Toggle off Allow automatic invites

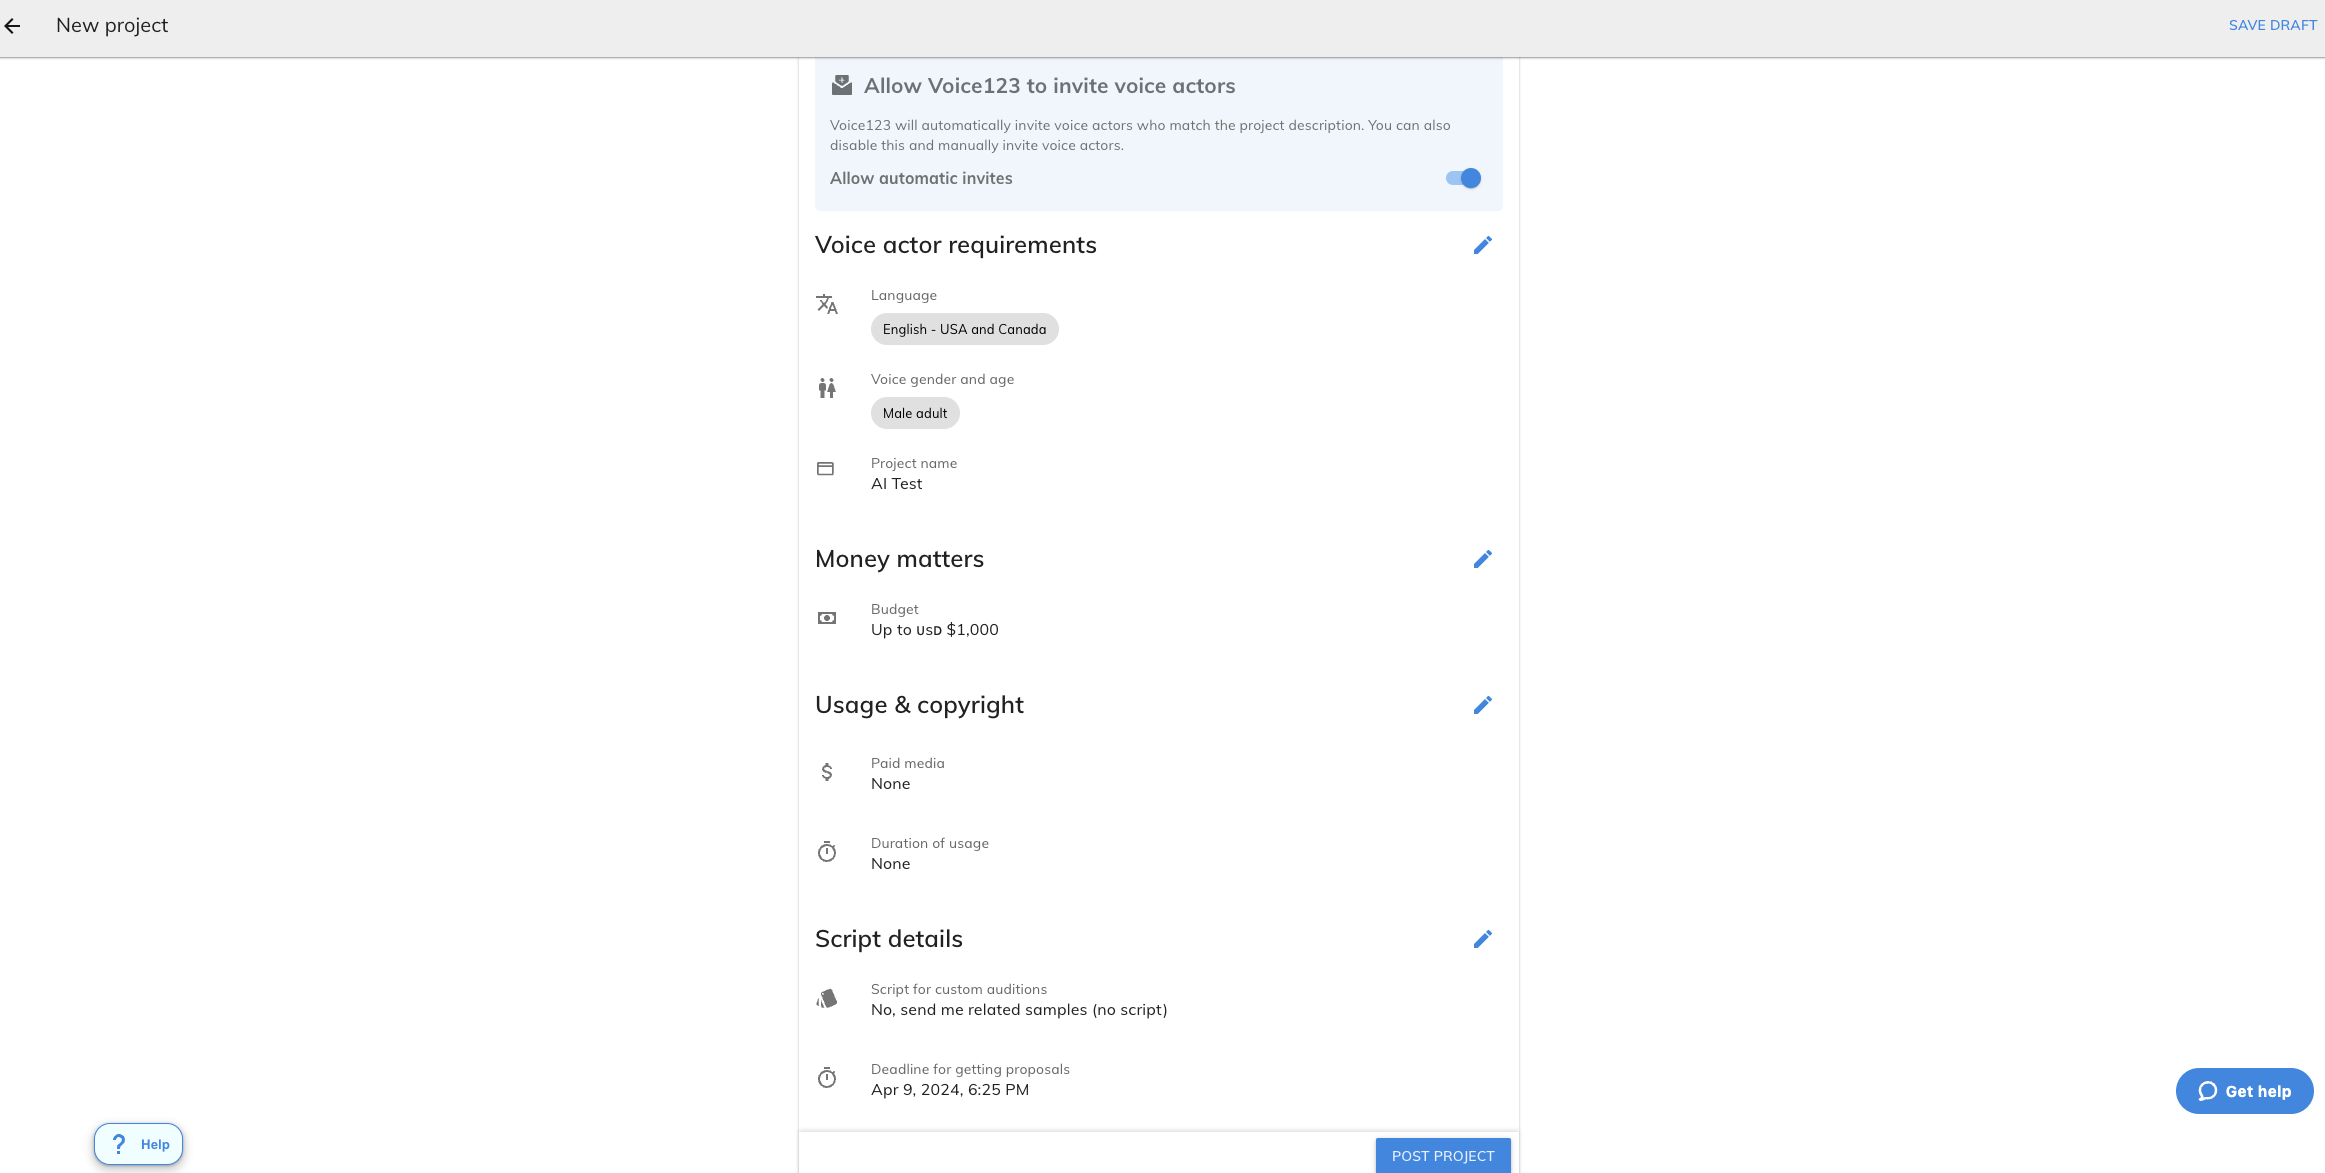[1463, 178]
